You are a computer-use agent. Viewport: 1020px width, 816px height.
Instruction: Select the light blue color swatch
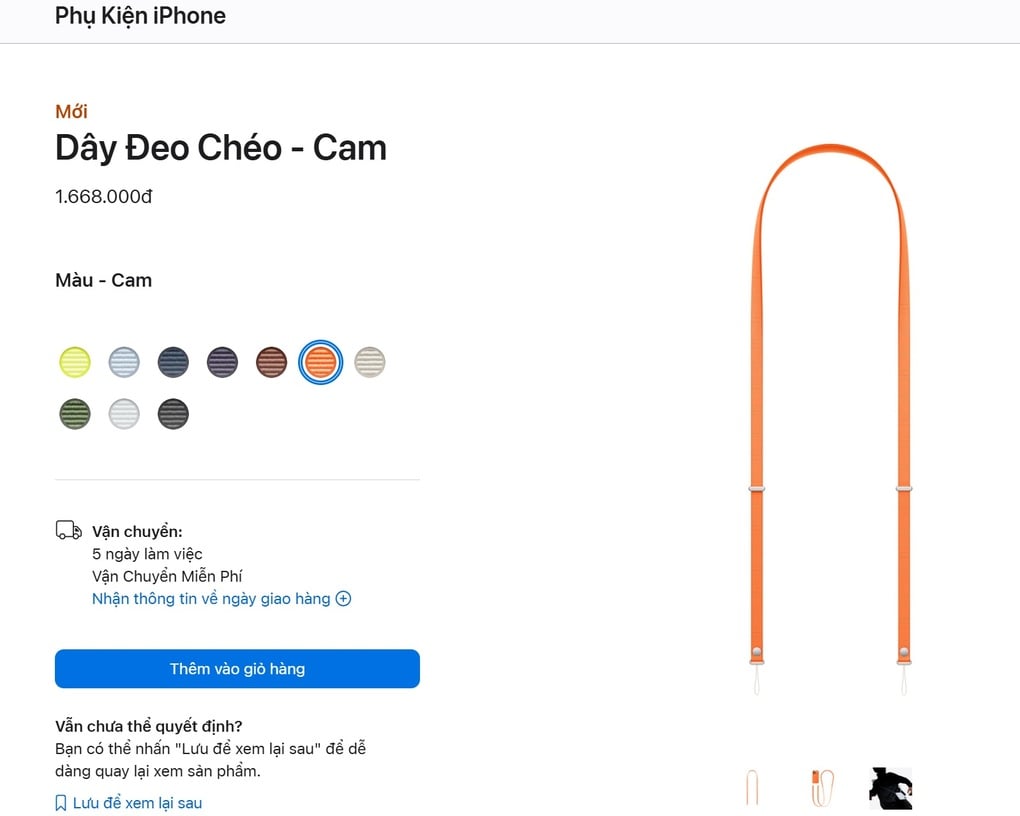point(124,362)
